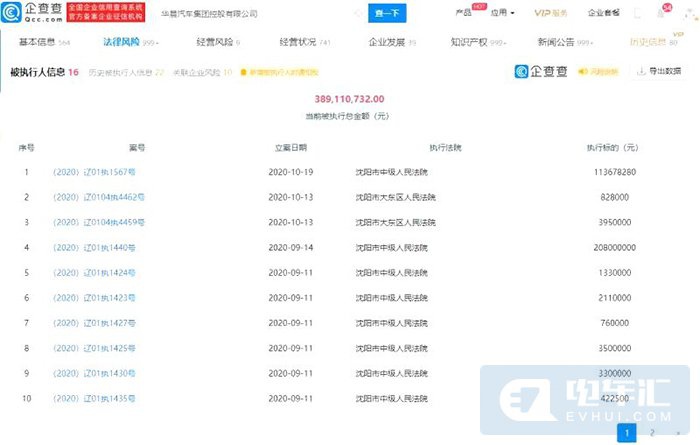Open case (2020)辽0104执4462号
Image resolution: width=700 pixels, height=445 pixels.
pyautogui.click(x=99, y=197)
